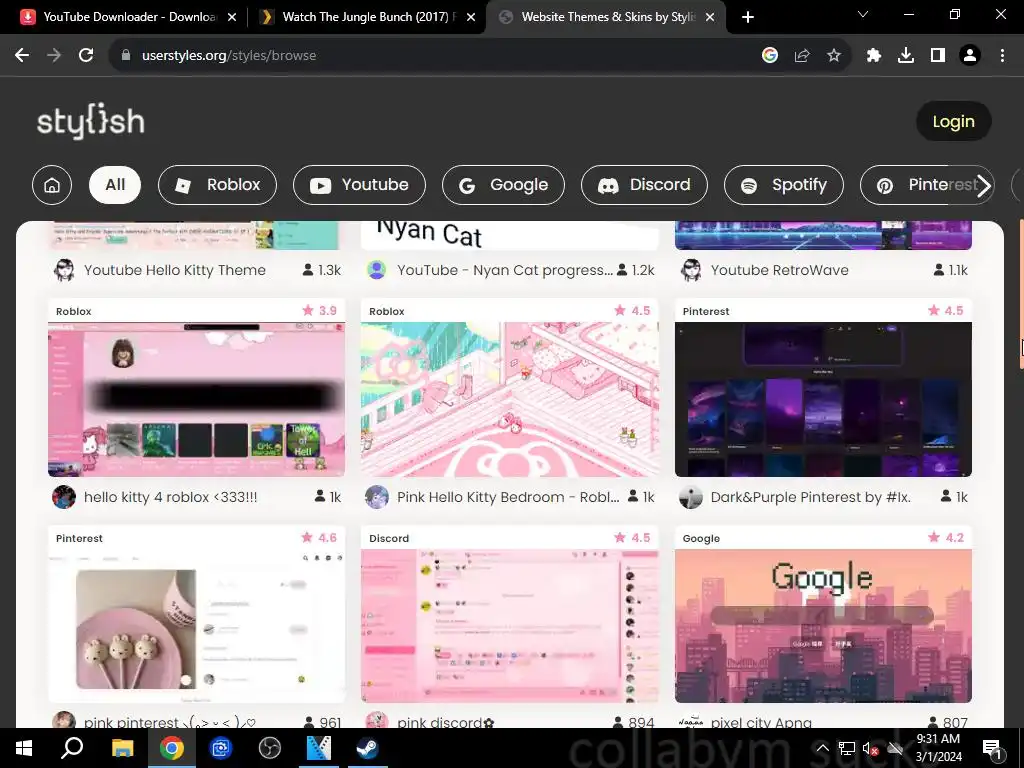This screenshot has width=1024, height=768.
Task: Toggle Chrome side panel
Action: click(x=938, y=56)
